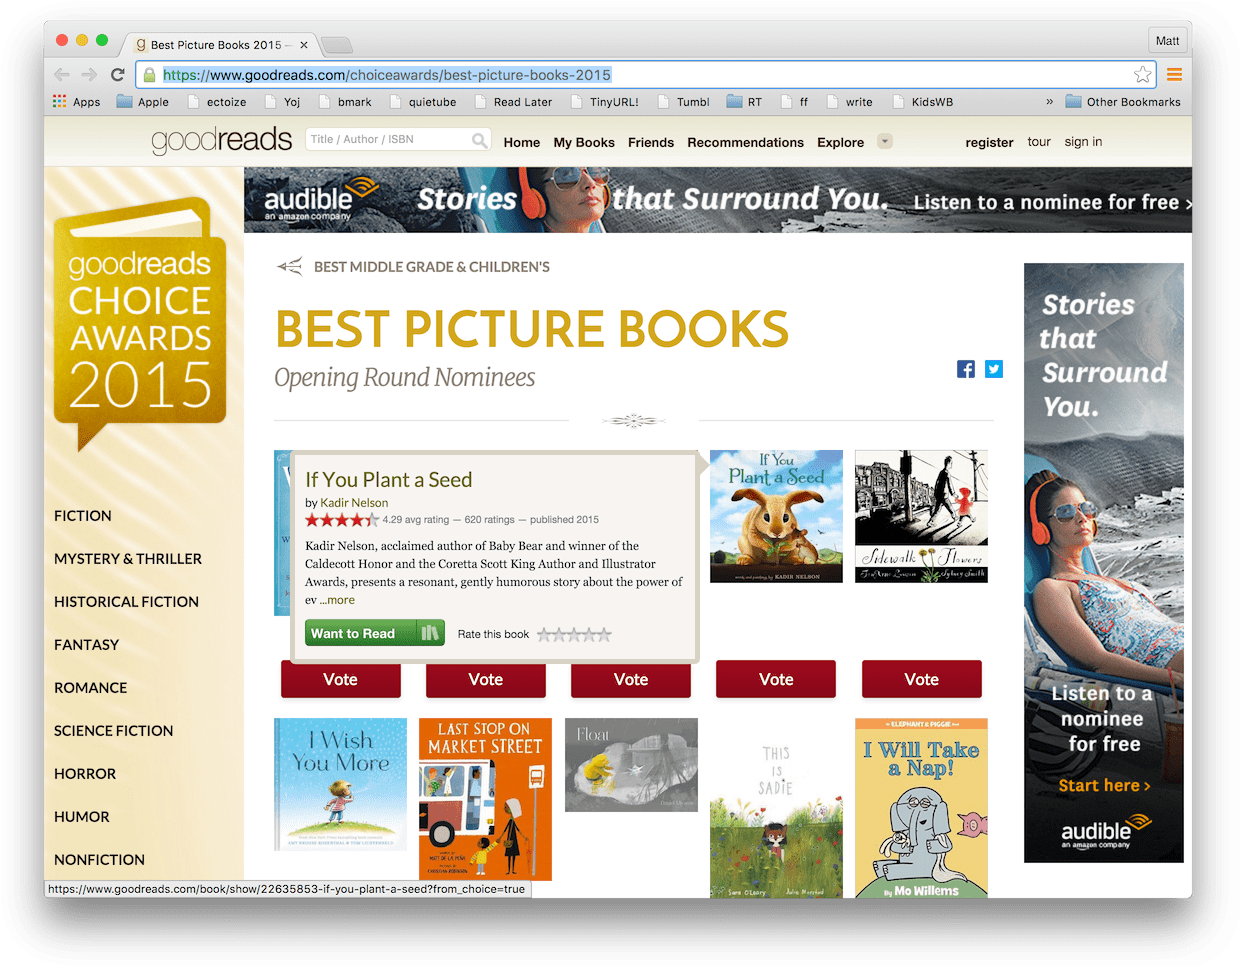Expand the Explore dropdown arrow

[x=884, y=141]
